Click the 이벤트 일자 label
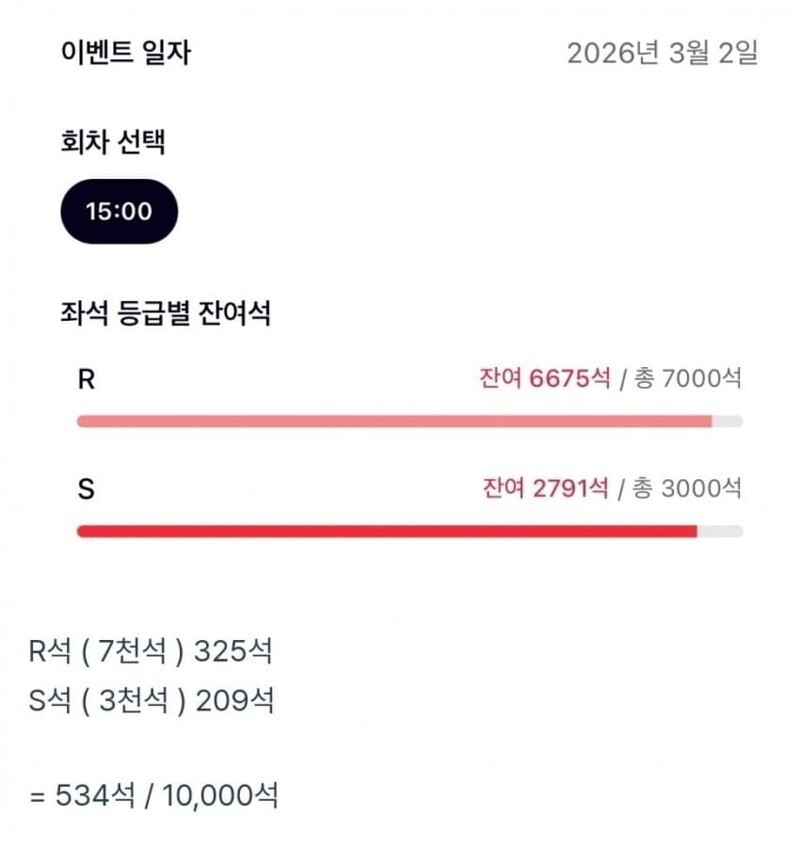This screenshot has width=800, height=847. (125, 53)
